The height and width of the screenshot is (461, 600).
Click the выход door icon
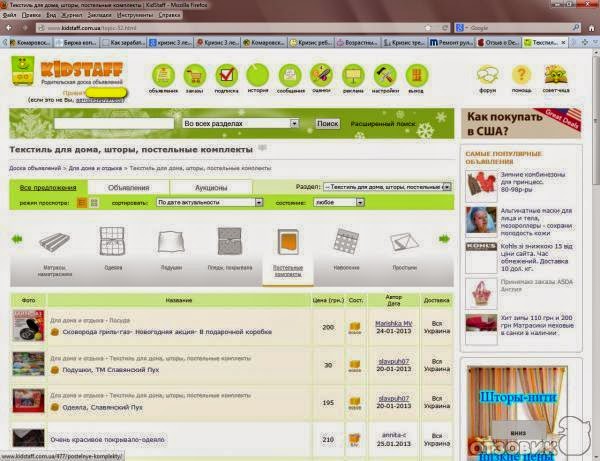(417, 75)
